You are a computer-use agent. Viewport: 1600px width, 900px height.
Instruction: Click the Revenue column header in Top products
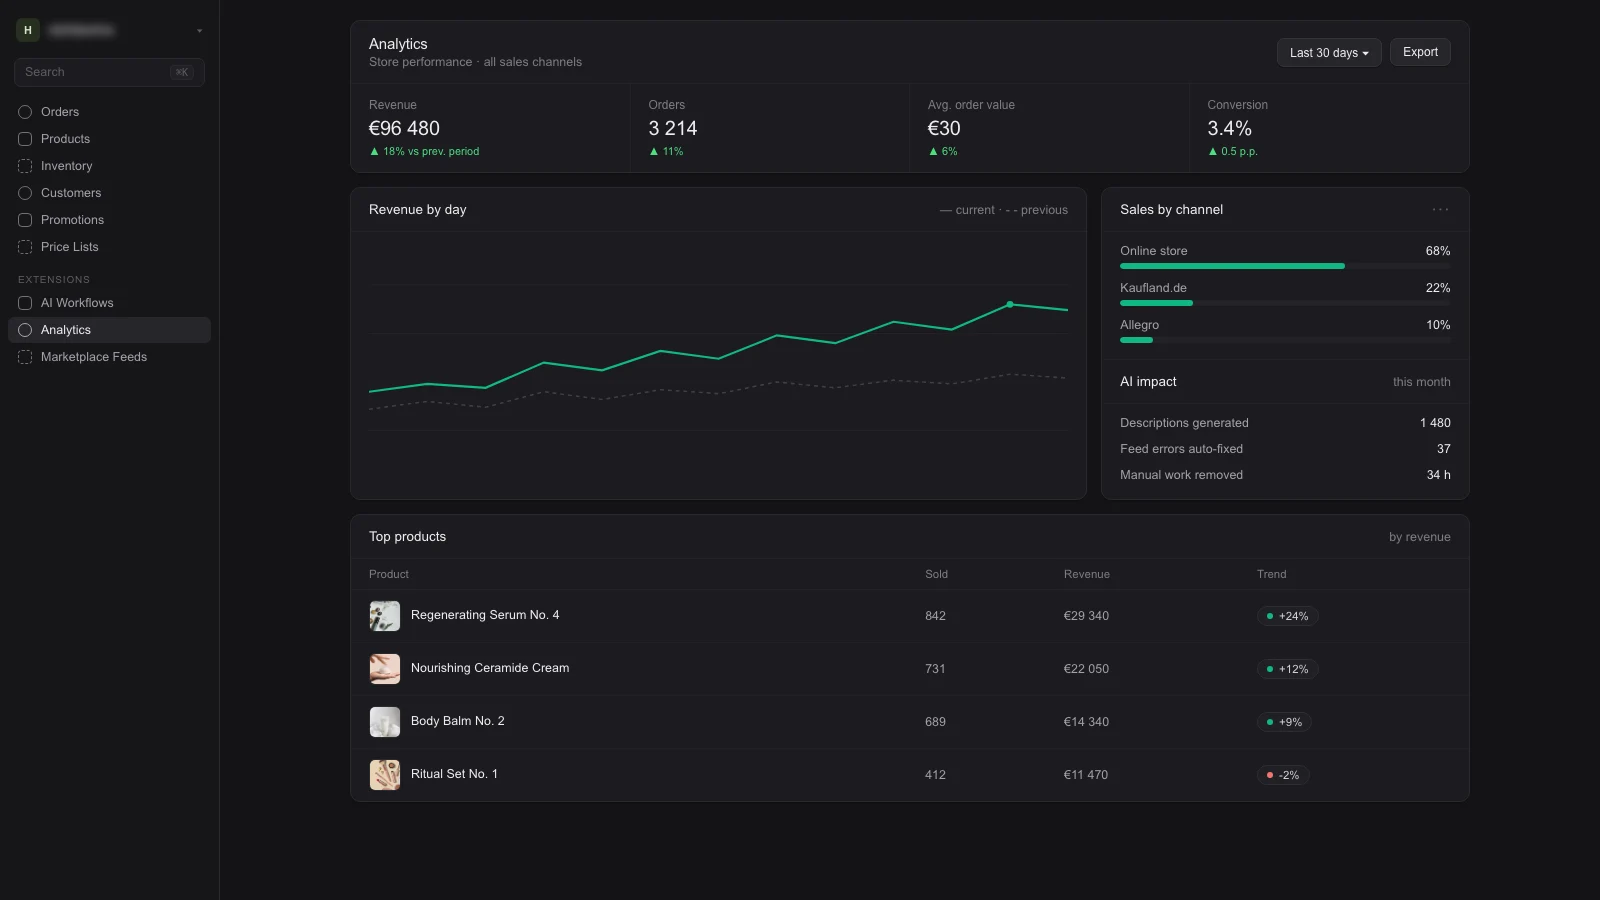[1087, 574]
